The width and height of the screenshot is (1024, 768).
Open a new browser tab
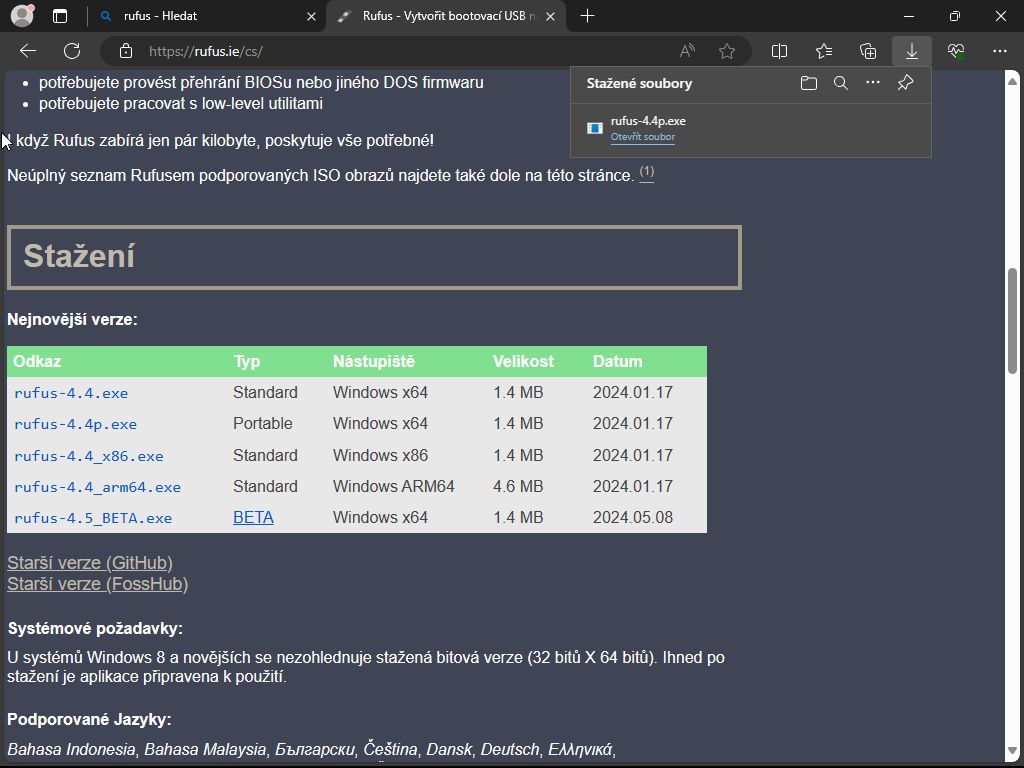587,16
